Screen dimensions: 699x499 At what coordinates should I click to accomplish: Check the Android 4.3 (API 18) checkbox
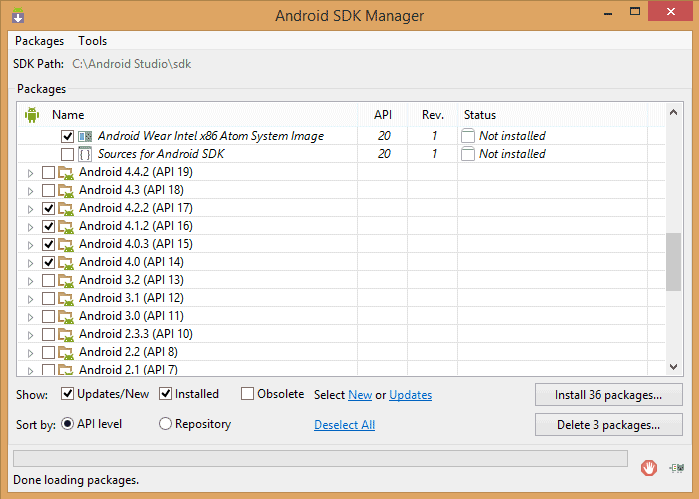[x=48, y=190]
